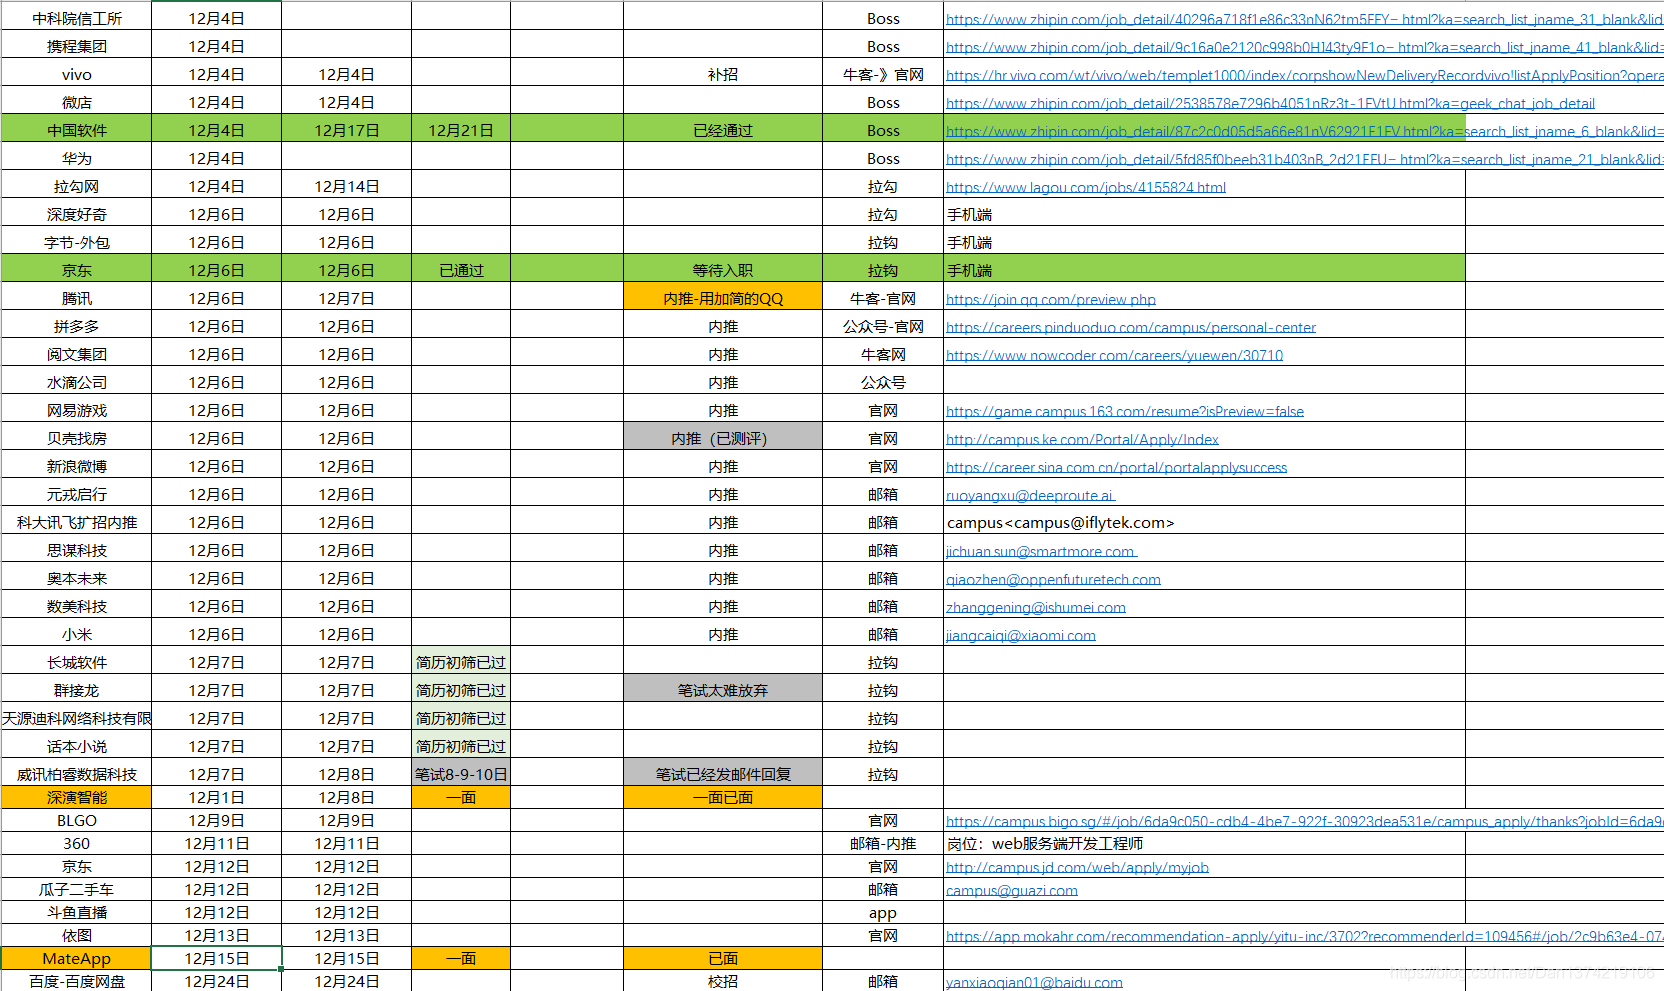Select the 已经通过 status cell

[723, 130]
